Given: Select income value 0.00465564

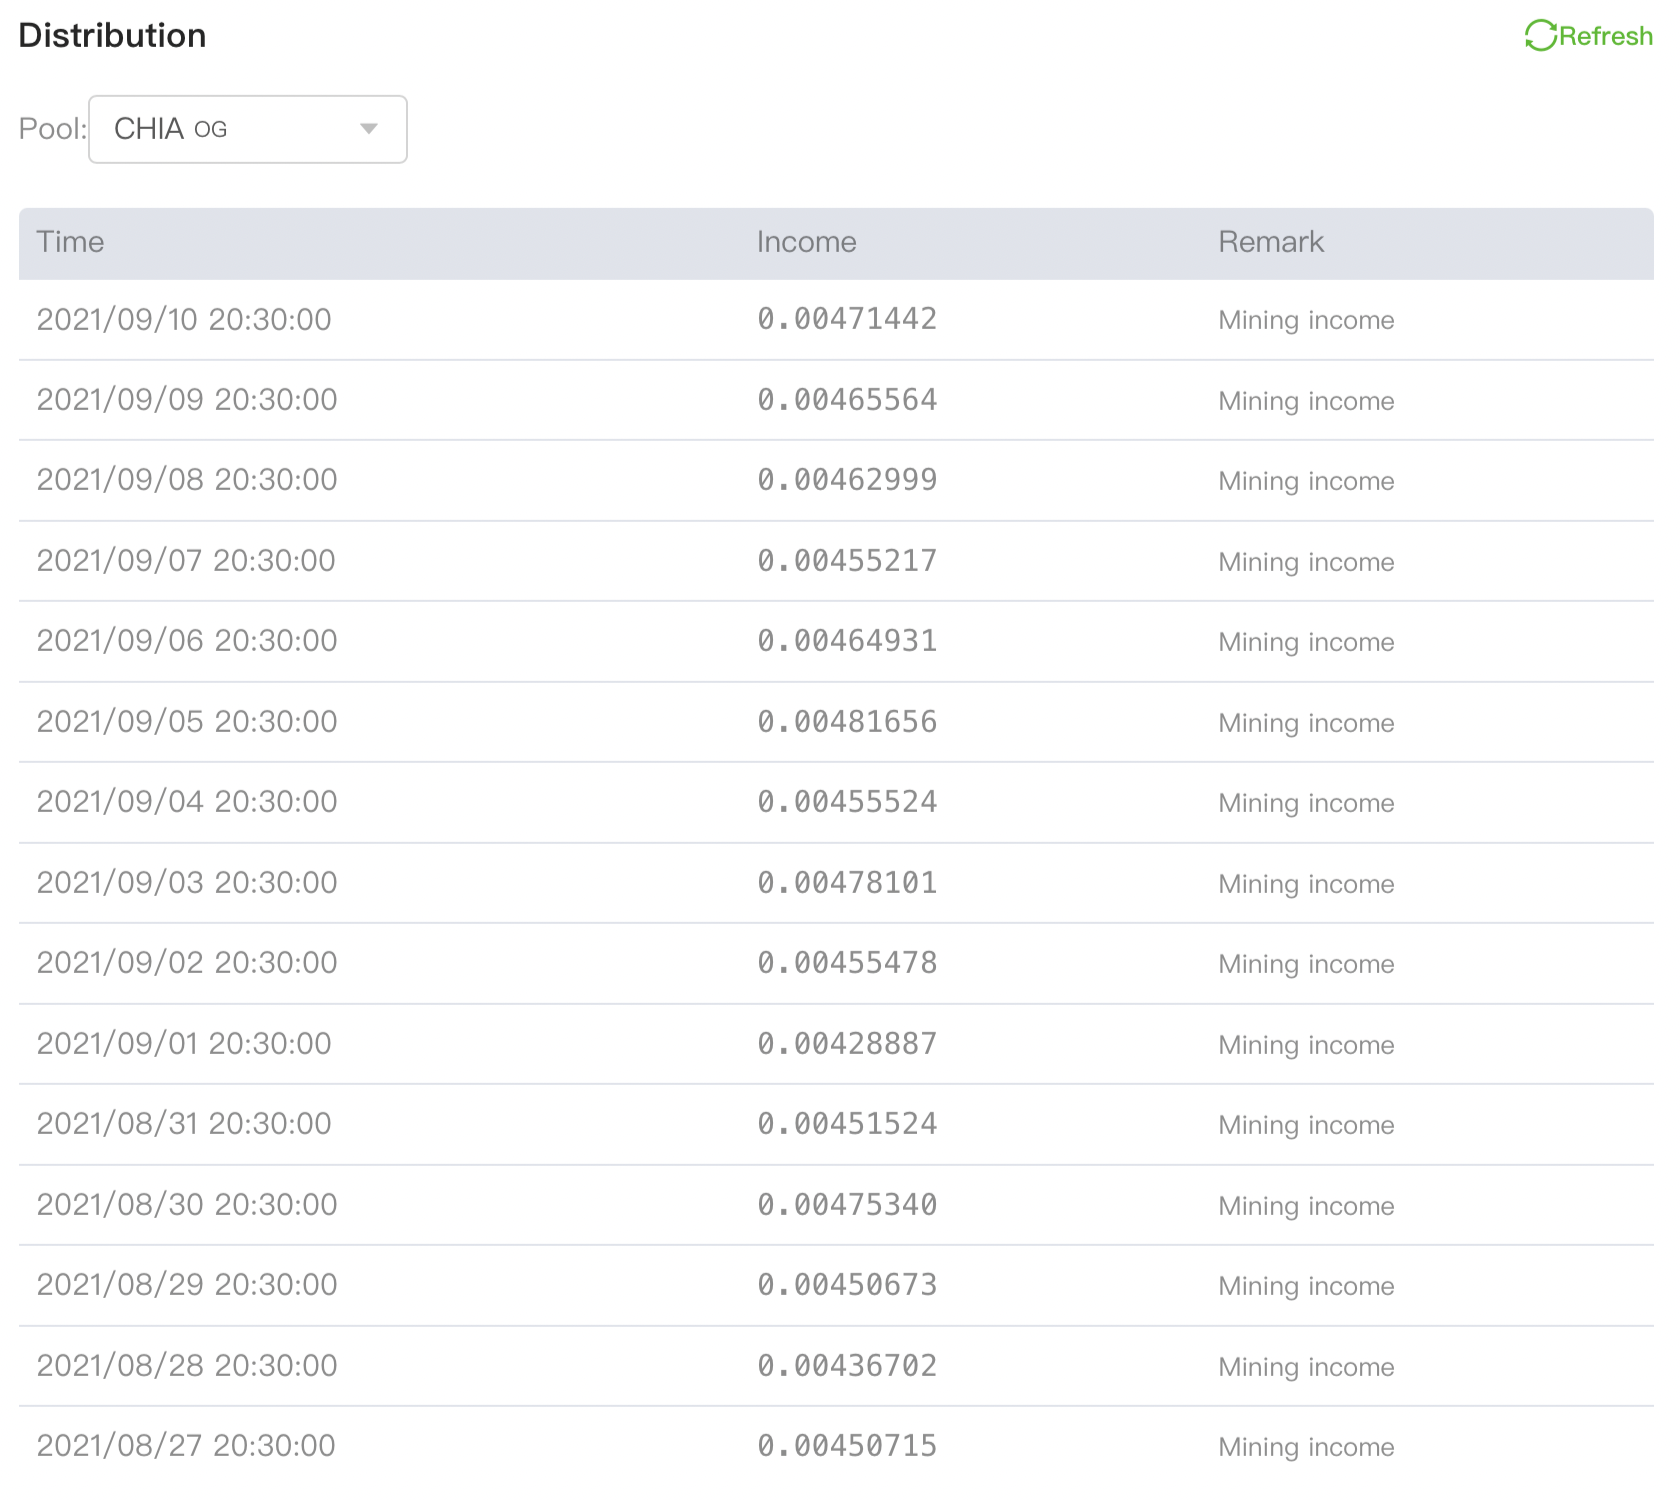Looking at the screenshot, I should pyautogui.click(x=847, y=400).
